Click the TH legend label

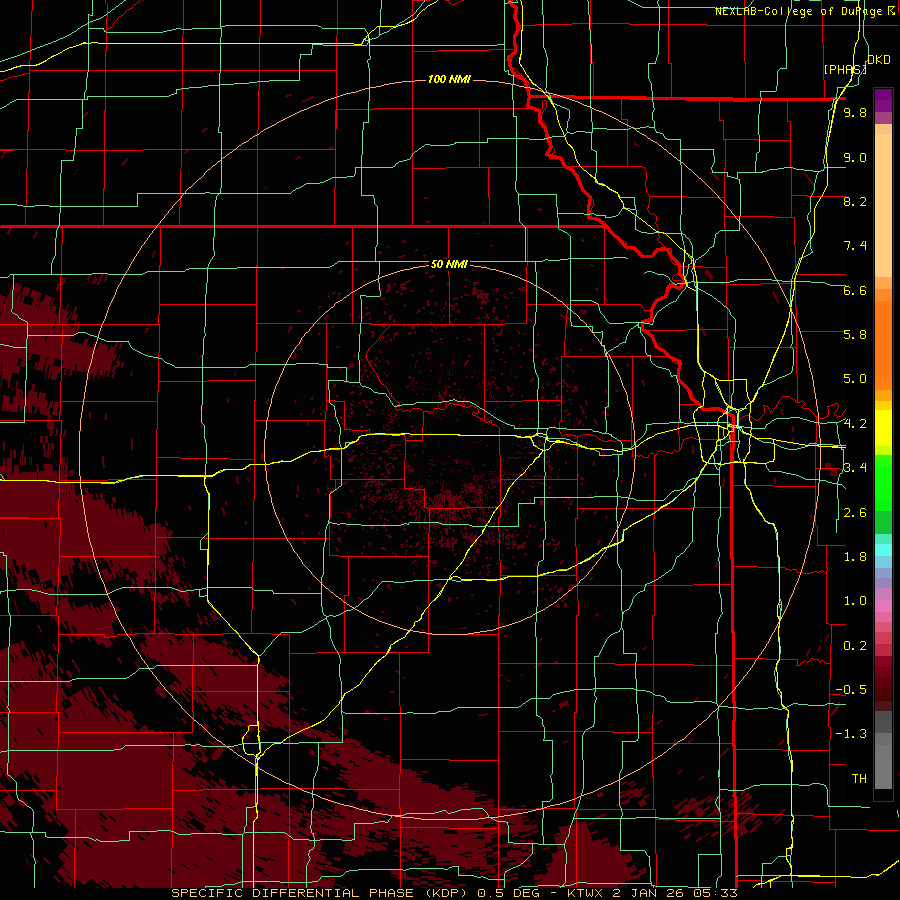point(859,779)
